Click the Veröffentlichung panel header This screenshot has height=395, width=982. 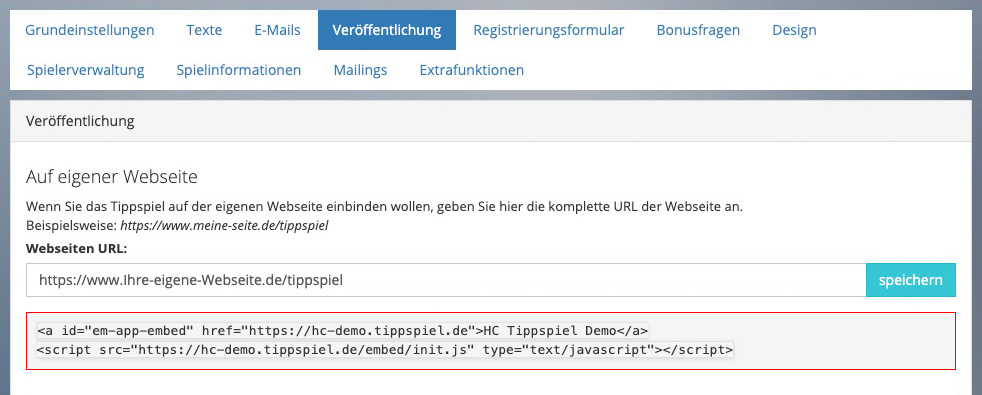[x=490, y=121]
